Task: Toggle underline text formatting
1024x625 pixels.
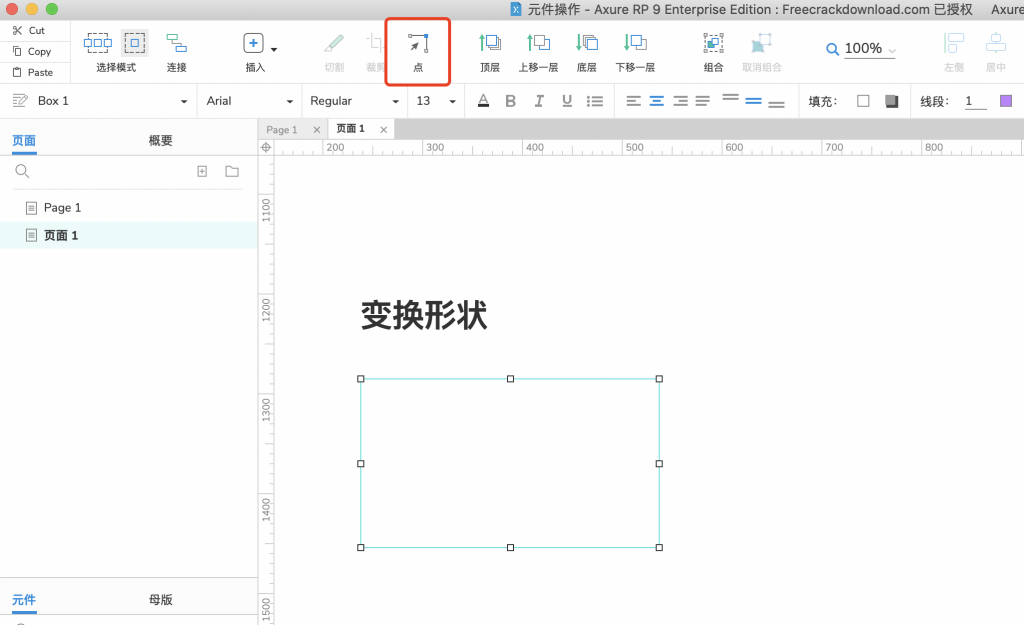Action: point(567,101)
